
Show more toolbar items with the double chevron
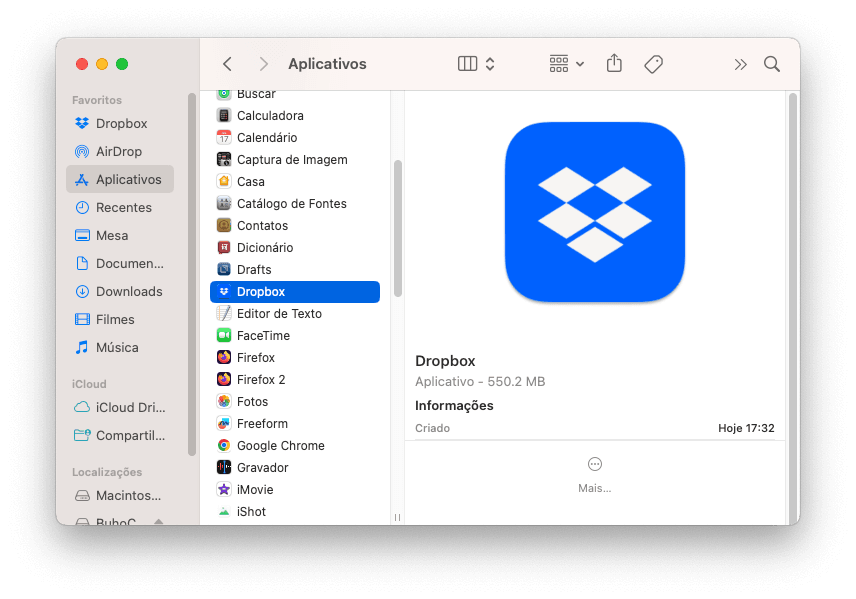(740, 64)
